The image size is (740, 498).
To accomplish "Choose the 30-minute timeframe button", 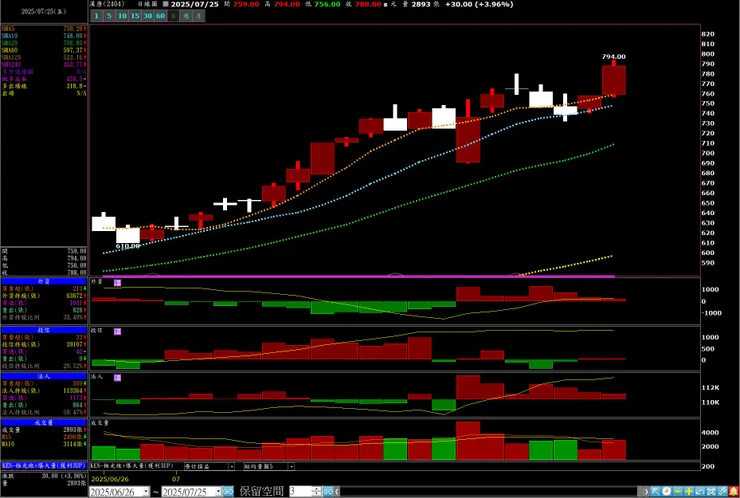I will (148, 16).
